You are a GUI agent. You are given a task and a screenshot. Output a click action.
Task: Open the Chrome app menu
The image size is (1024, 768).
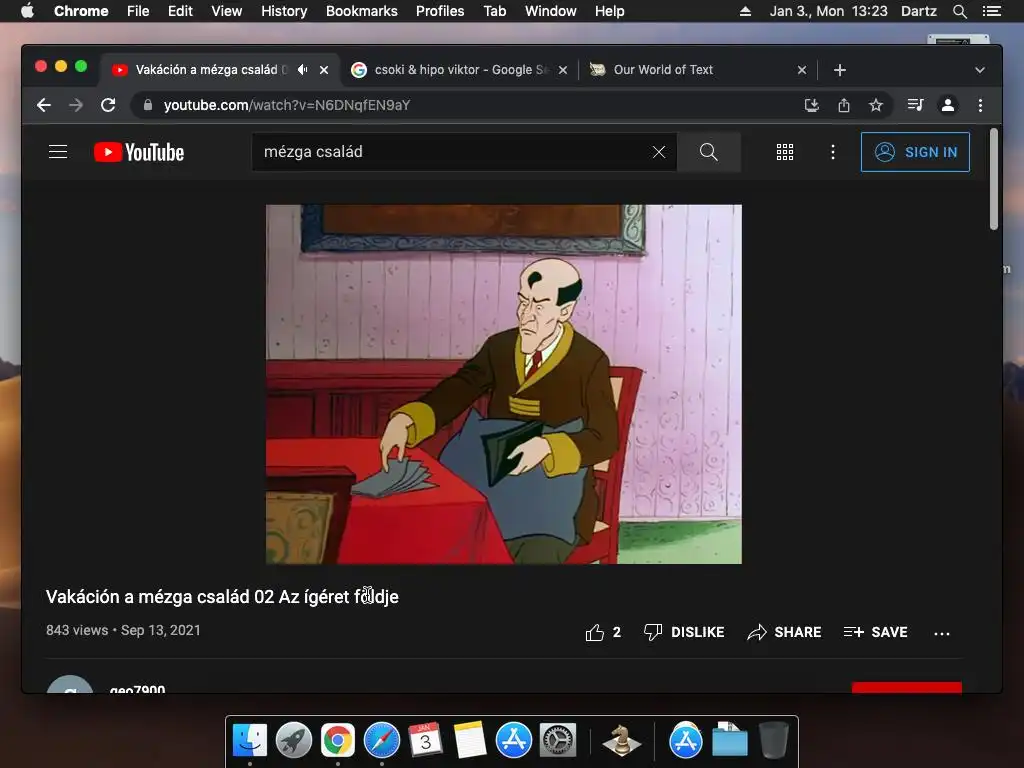pyautogui.click(x=81, y=11)
